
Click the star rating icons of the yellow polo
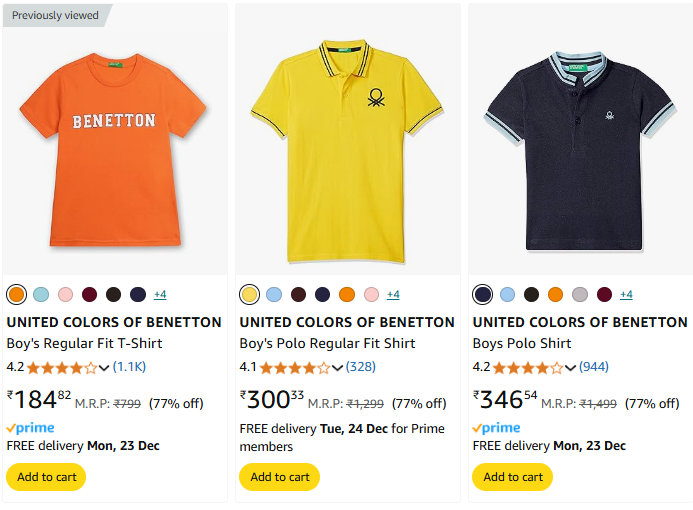pyautogui.click(x=295, y=368)
